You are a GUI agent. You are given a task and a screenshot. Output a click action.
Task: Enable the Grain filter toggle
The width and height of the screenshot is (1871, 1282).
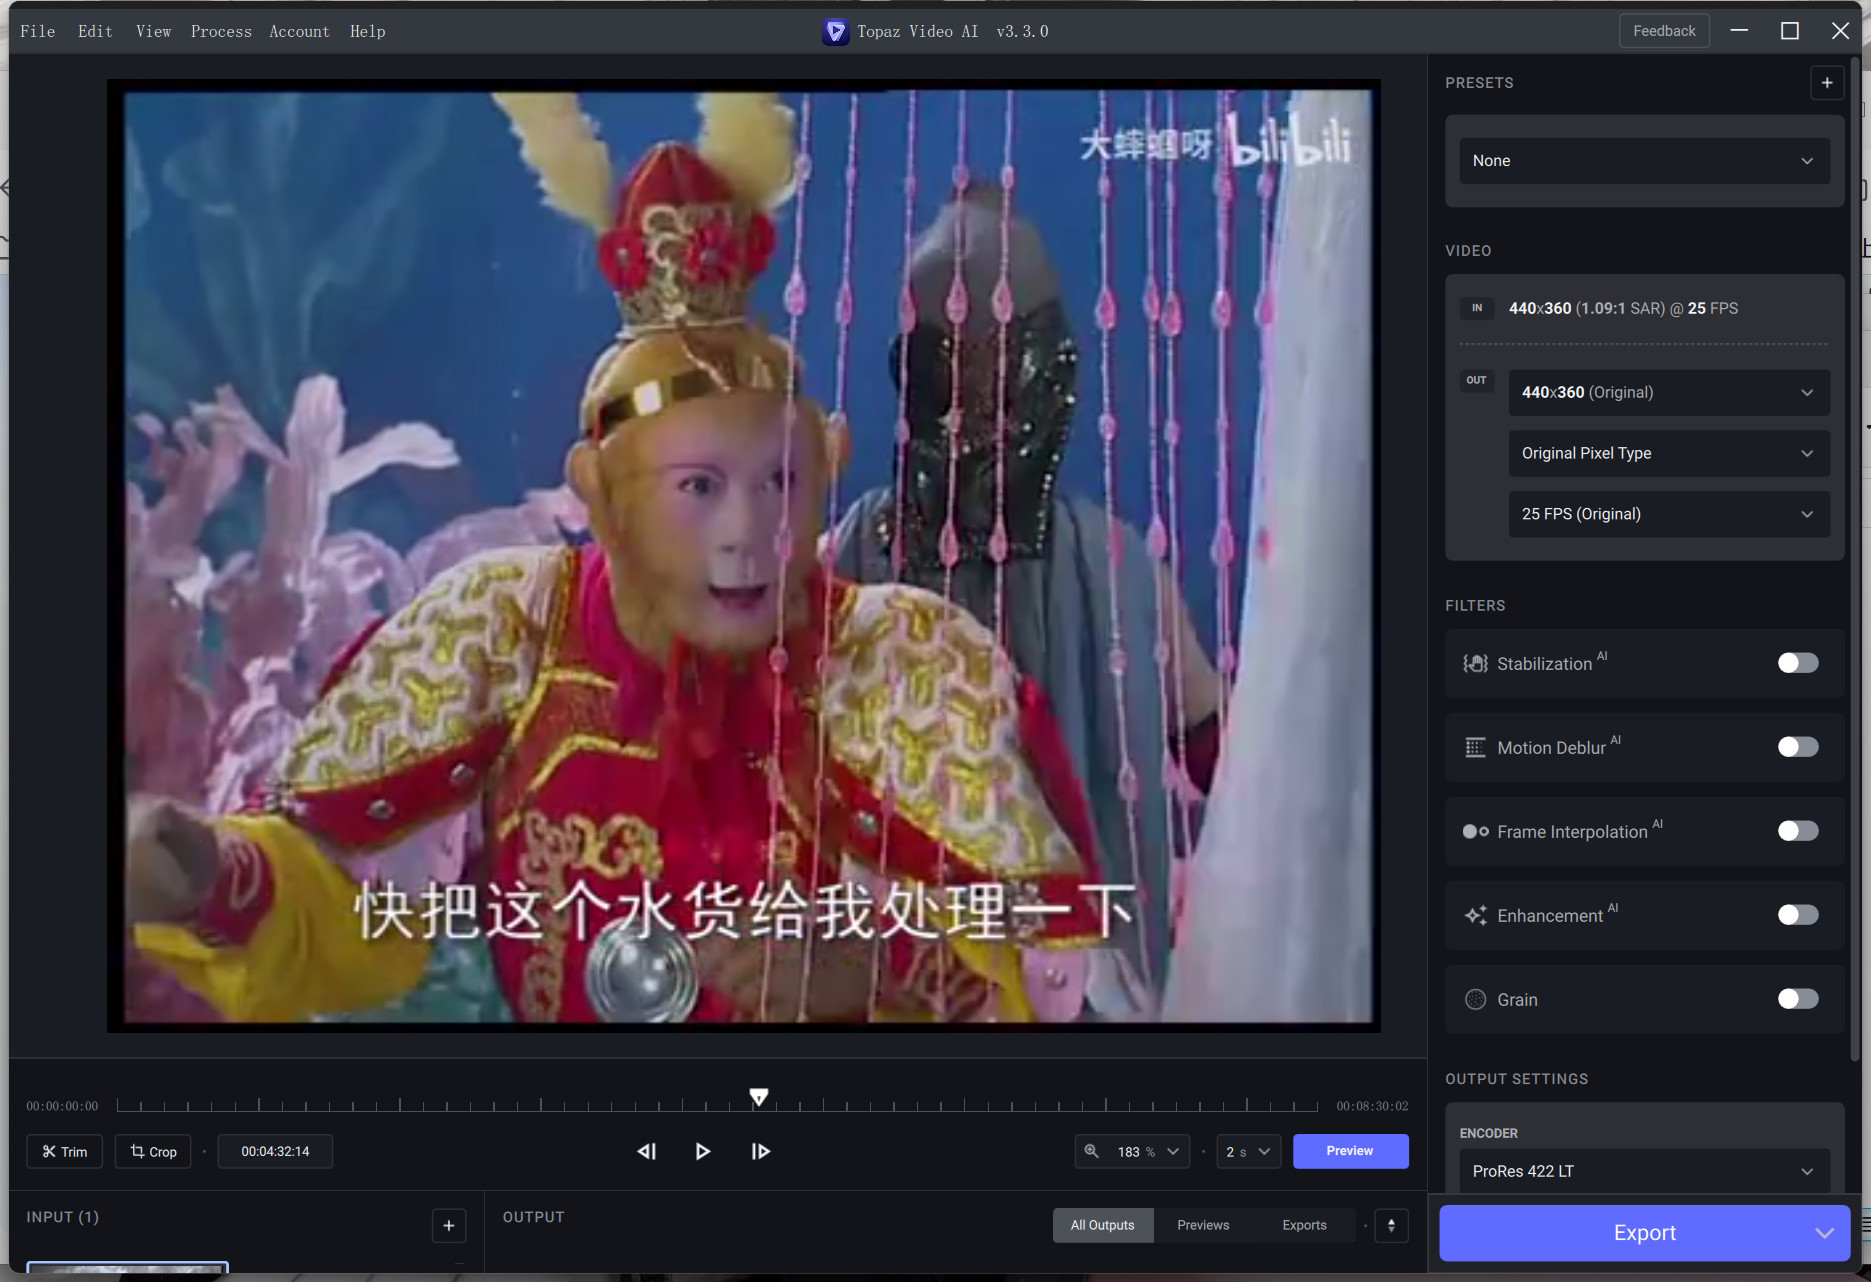pos(1797,999)
